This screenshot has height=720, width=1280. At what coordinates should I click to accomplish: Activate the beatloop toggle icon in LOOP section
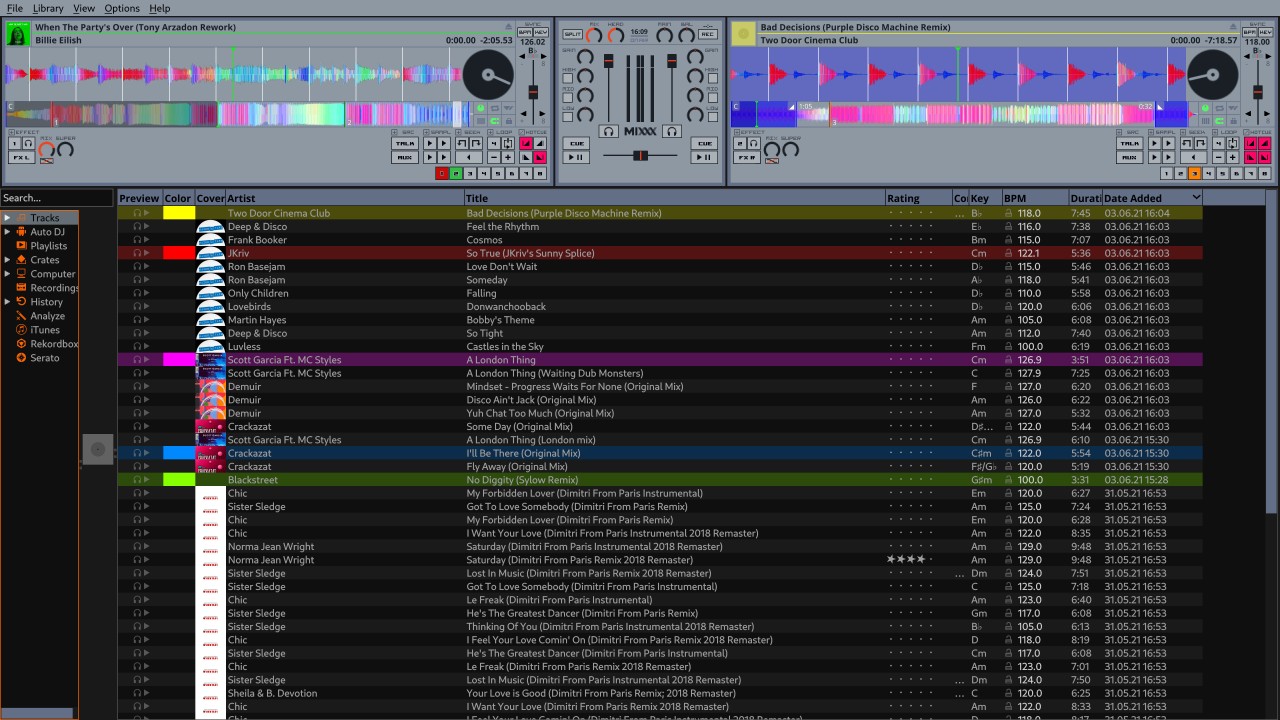point(508,144)
